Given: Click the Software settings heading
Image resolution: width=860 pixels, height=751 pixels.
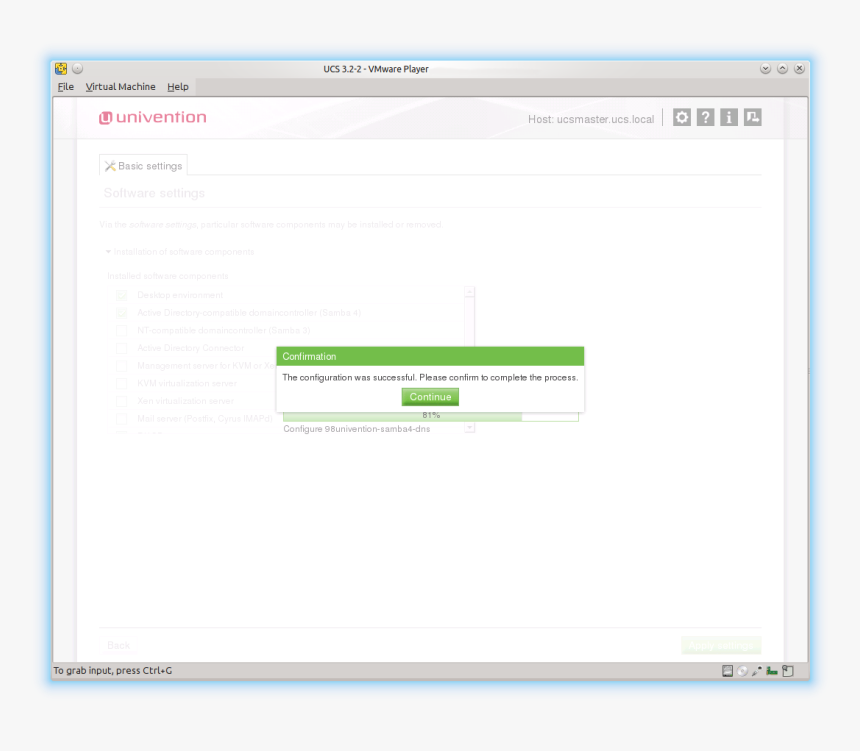Looking at the screenshot, I should click(154, 193).
